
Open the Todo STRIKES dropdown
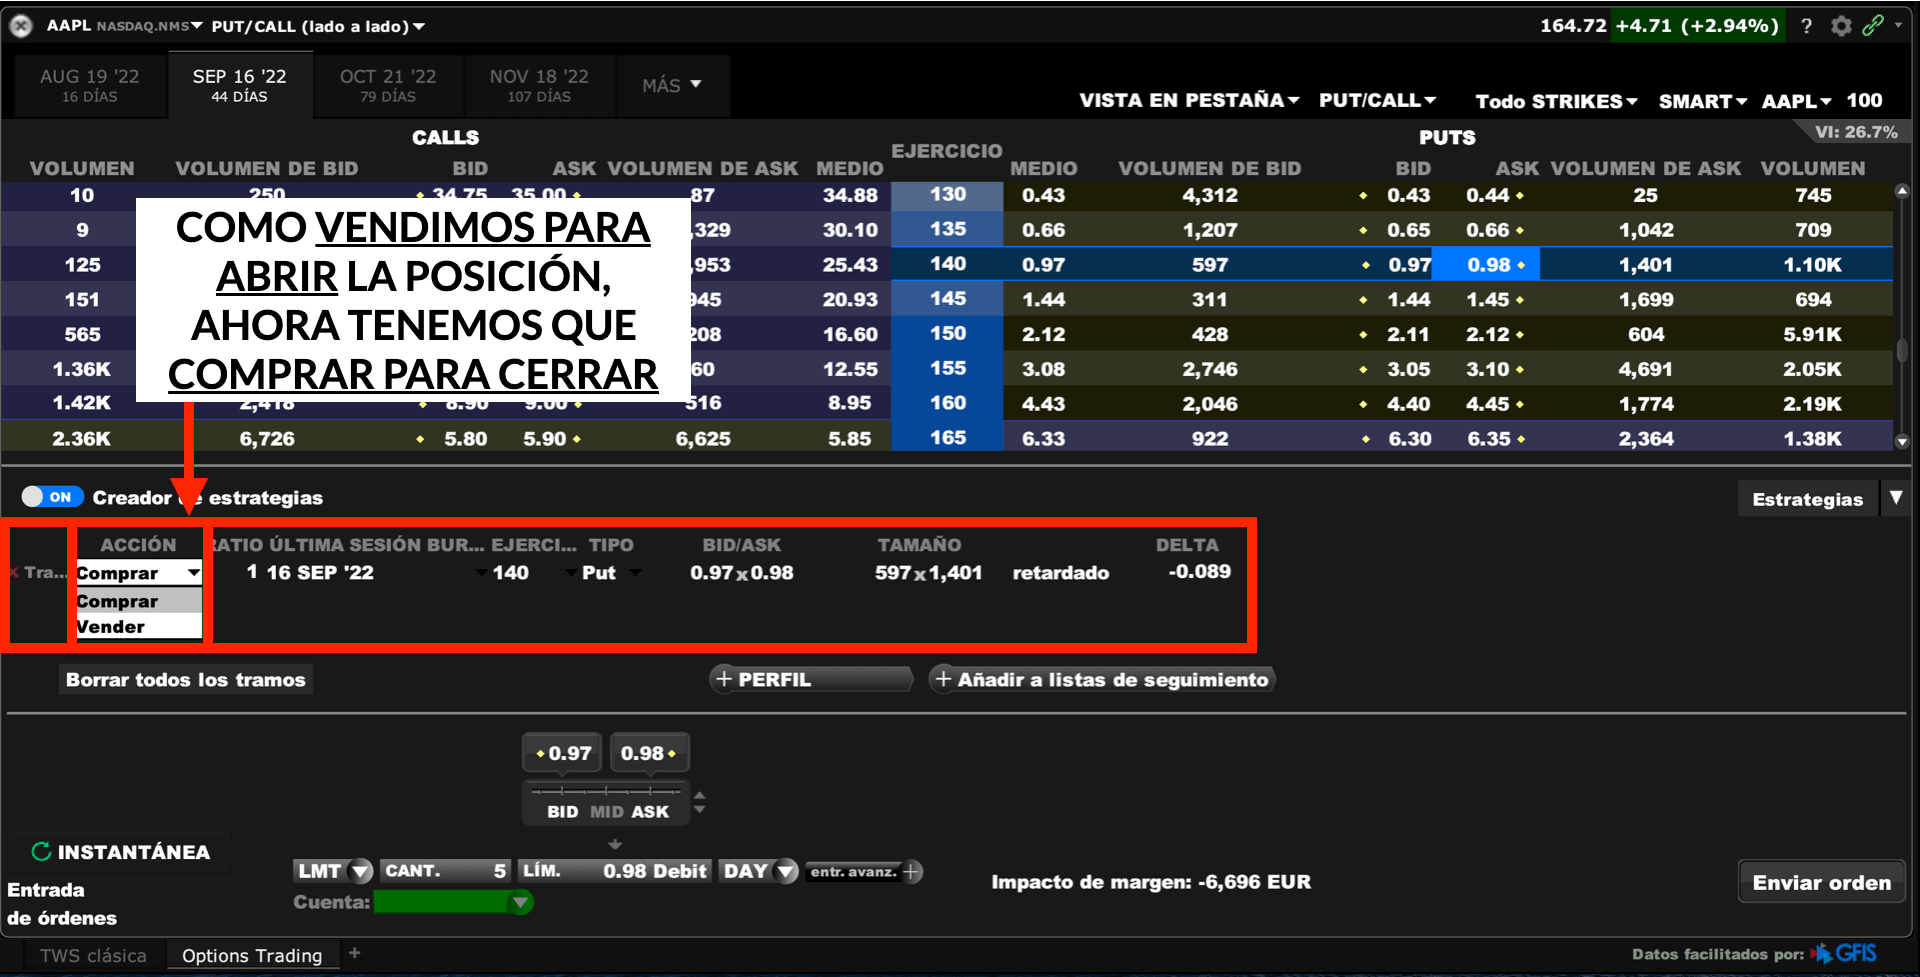pyautogui.click(x=1556, y=101)
